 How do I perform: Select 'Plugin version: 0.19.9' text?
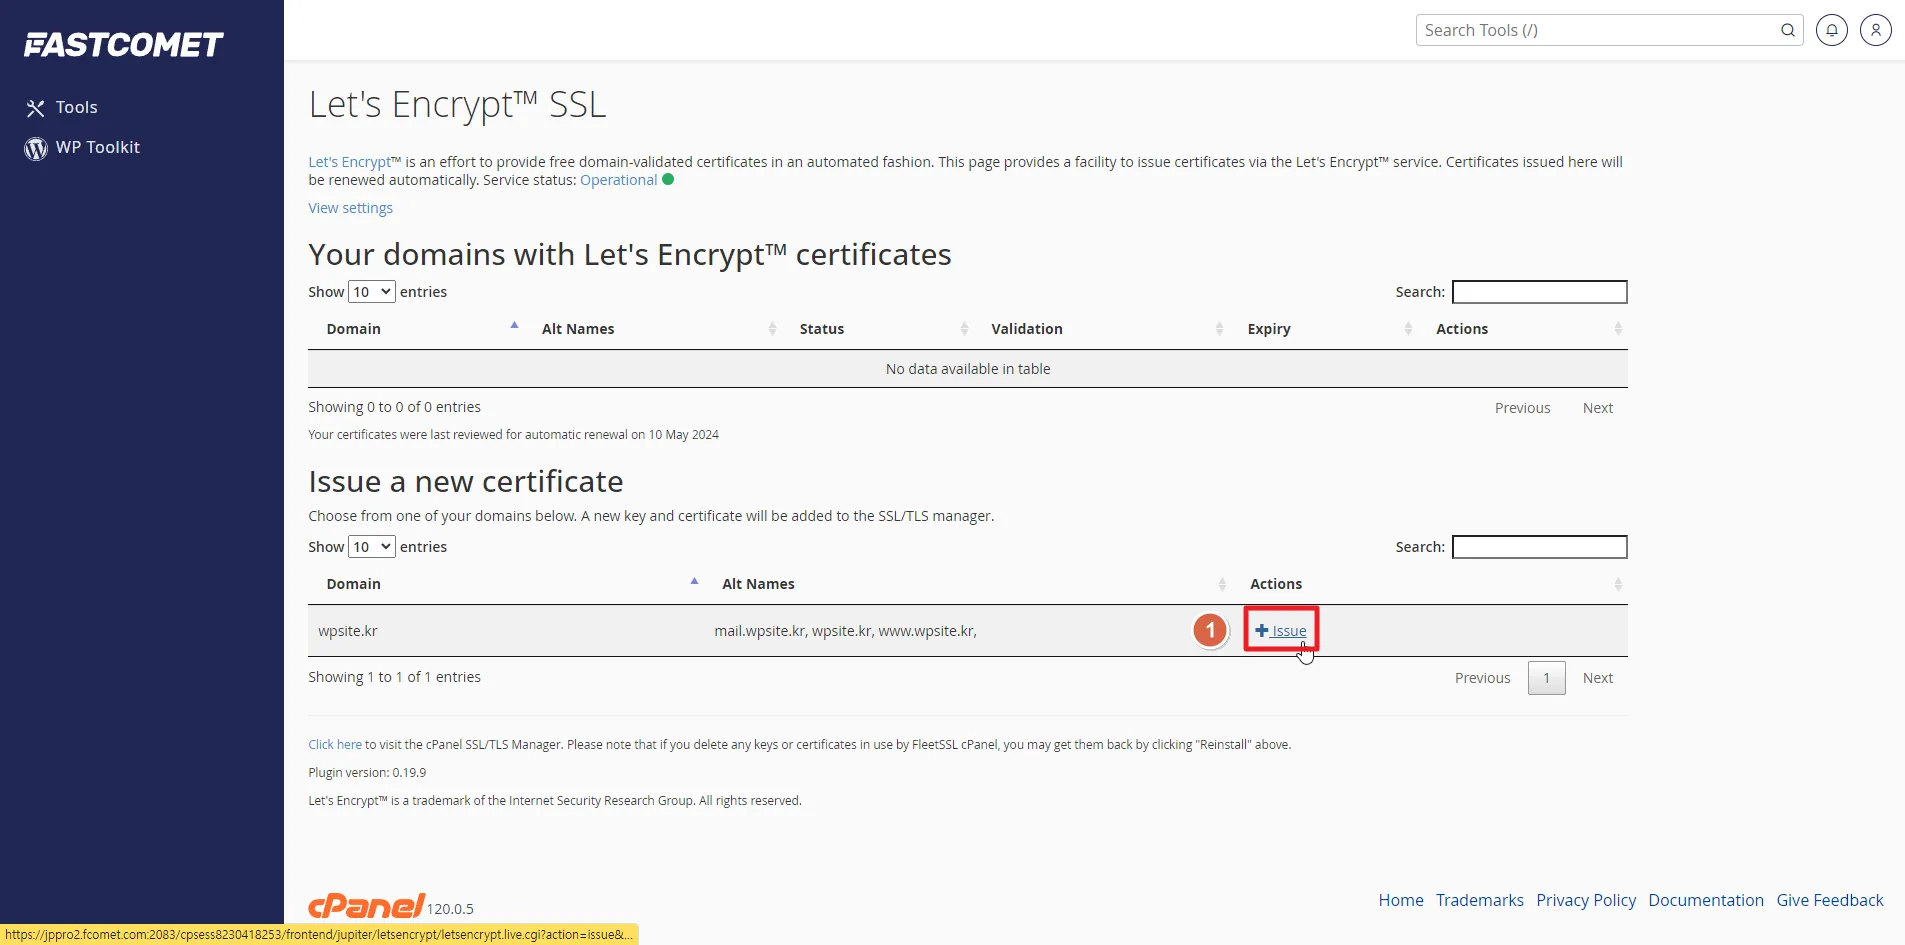367,773
